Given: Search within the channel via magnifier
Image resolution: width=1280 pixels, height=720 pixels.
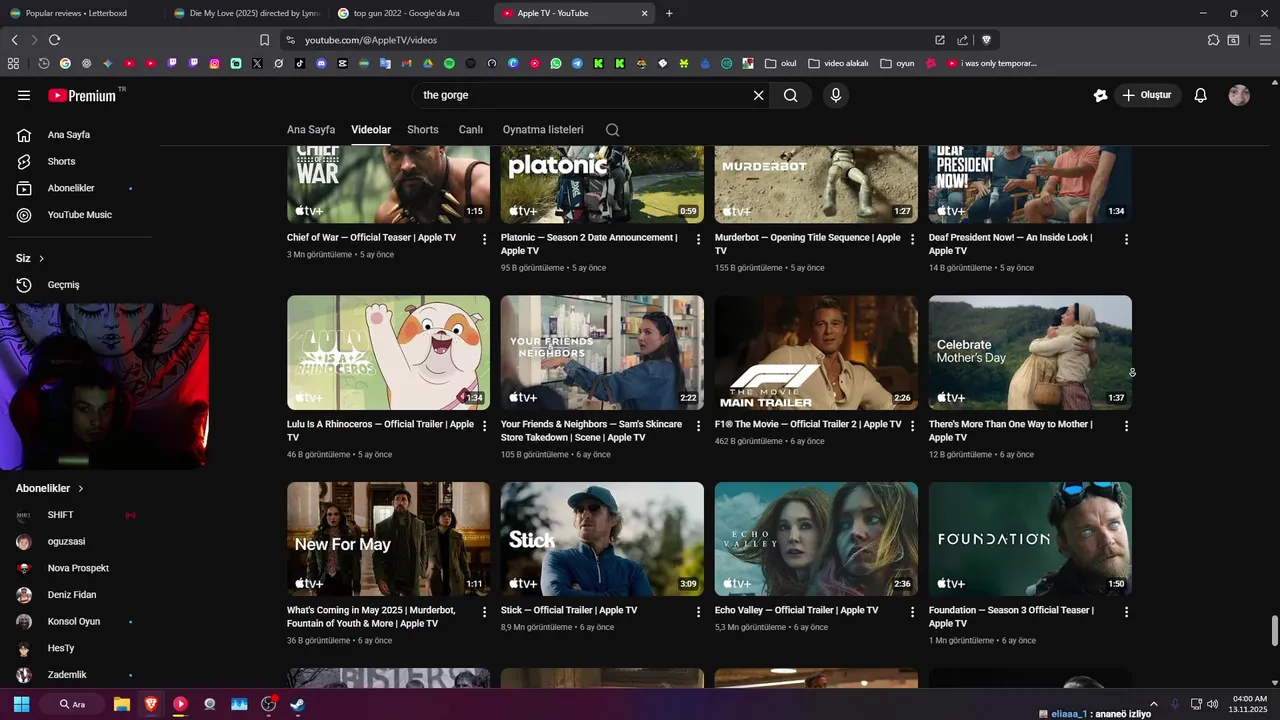Looking at the screenshot, I should coord(613,130).
